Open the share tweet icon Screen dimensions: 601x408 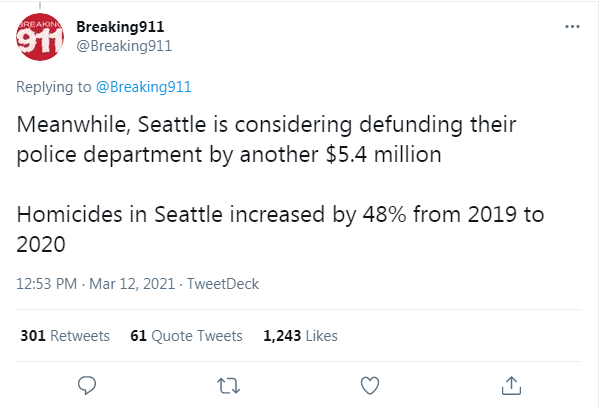tap(511, 385)
